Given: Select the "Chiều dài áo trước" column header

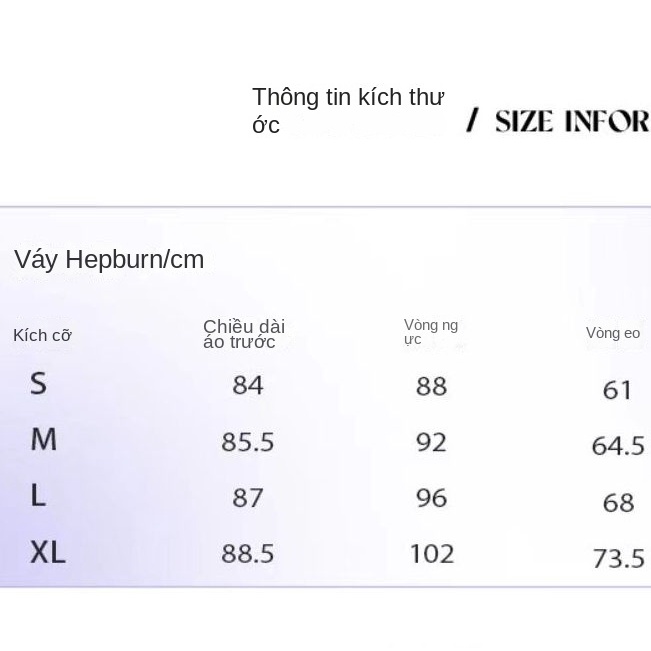Looking at the screenshot, I should [x=244, y=334].
